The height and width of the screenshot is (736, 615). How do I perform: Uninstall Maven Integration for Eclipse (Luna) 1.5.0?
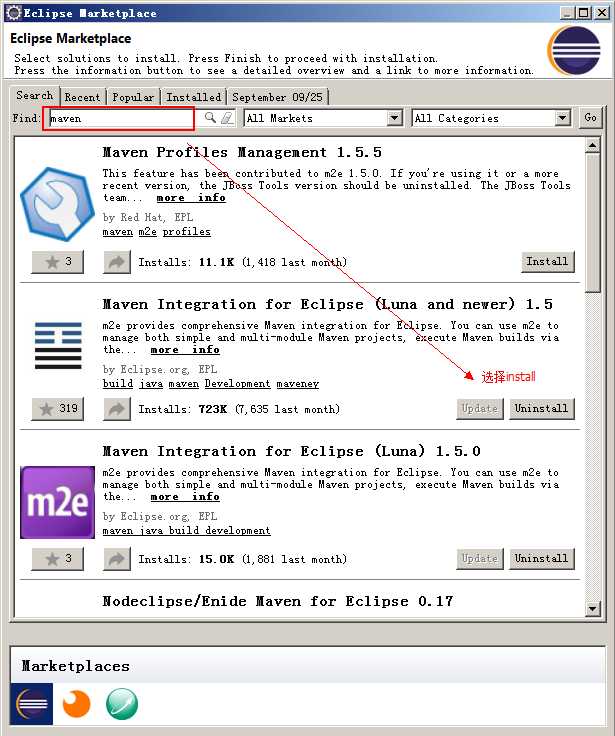click(x=542, y=559)
